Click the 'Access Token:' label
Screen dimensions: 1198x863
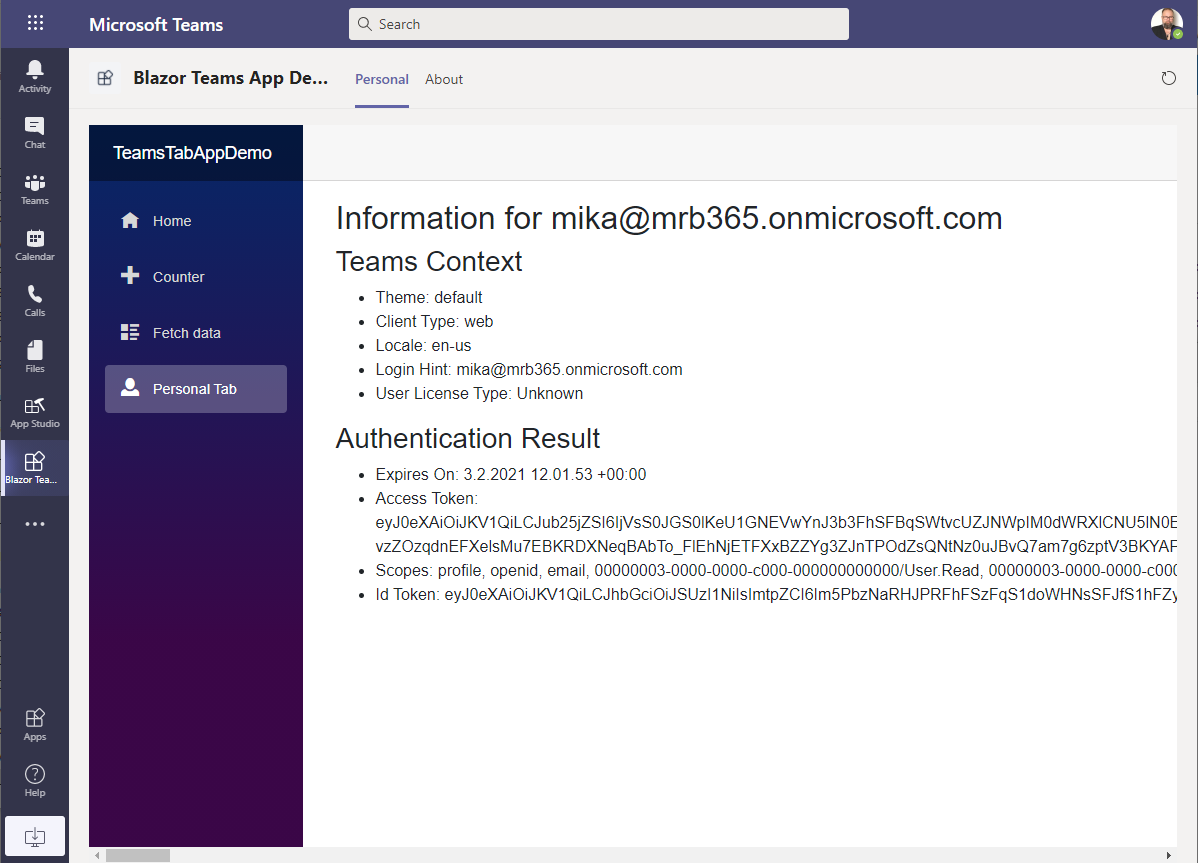[x=426, y=498]
